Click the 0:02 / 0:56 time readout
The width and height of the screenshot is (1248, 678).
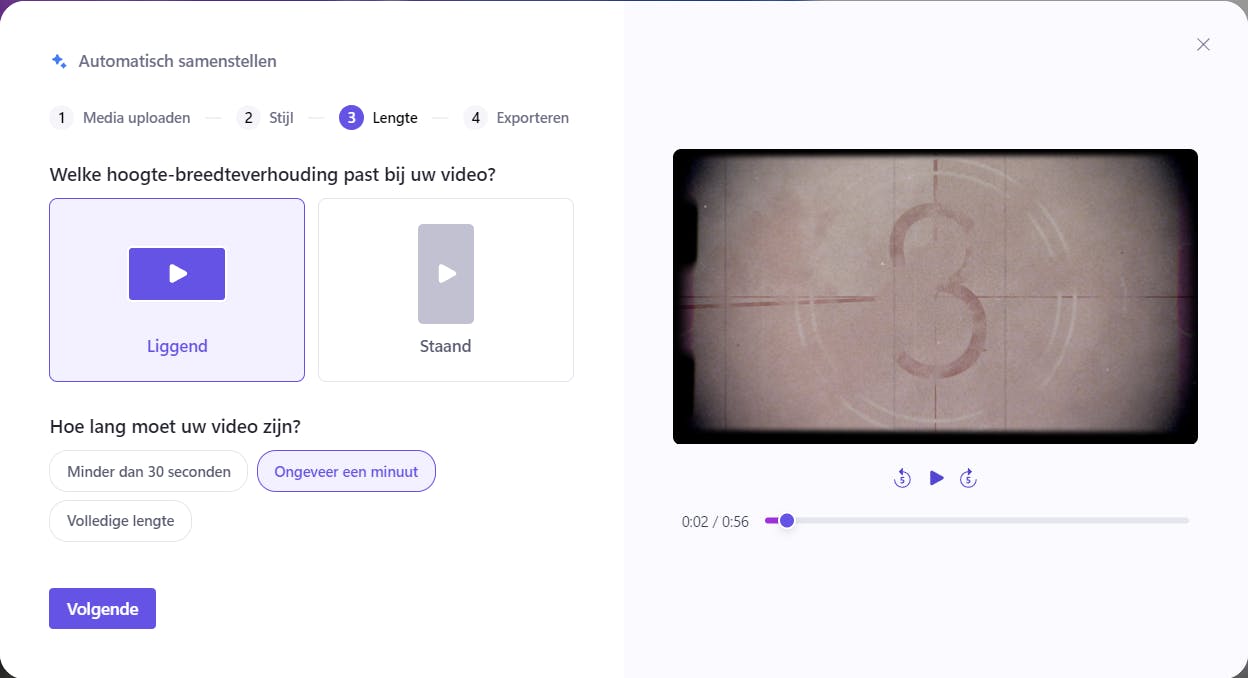click(x=715, y=521)
